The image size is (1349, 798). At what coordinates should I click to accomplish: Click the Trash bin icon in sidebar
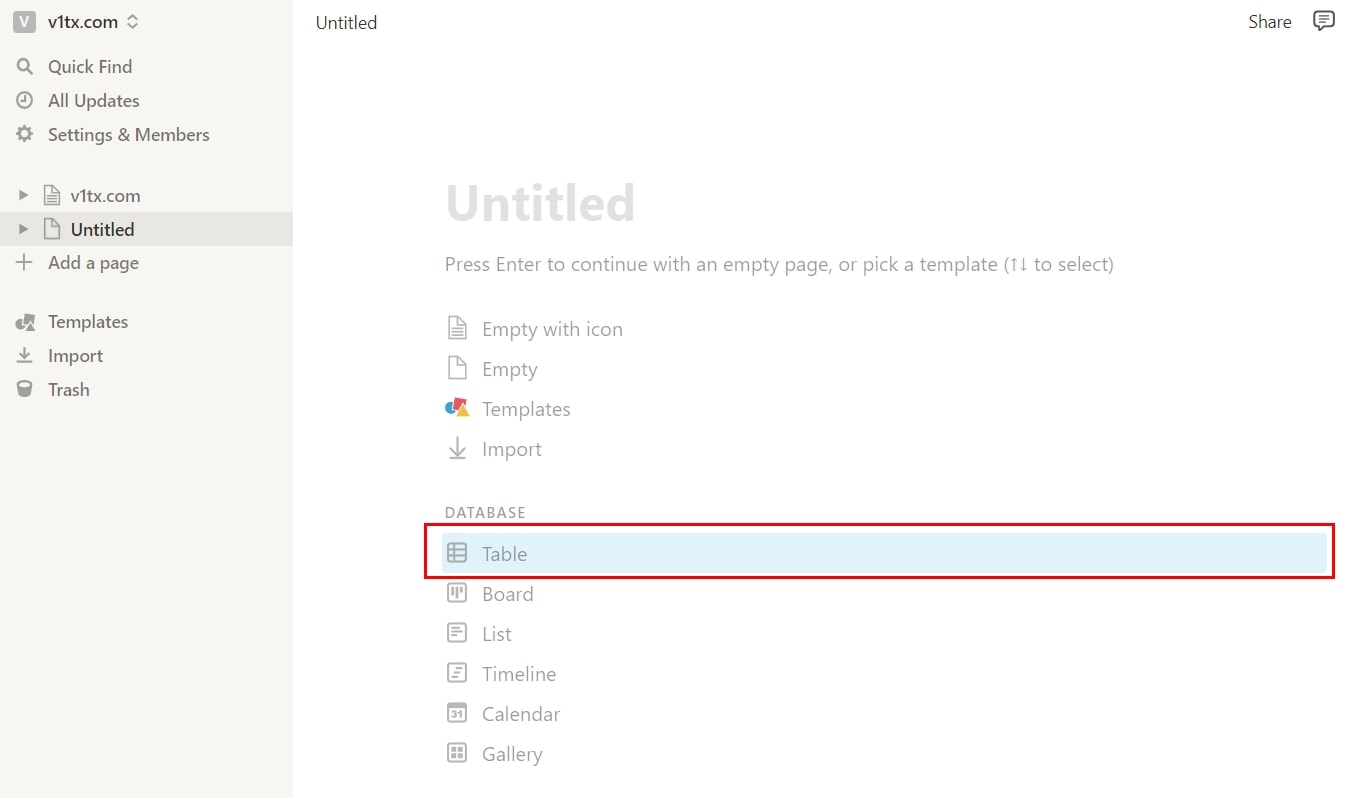tap(25, 390)
